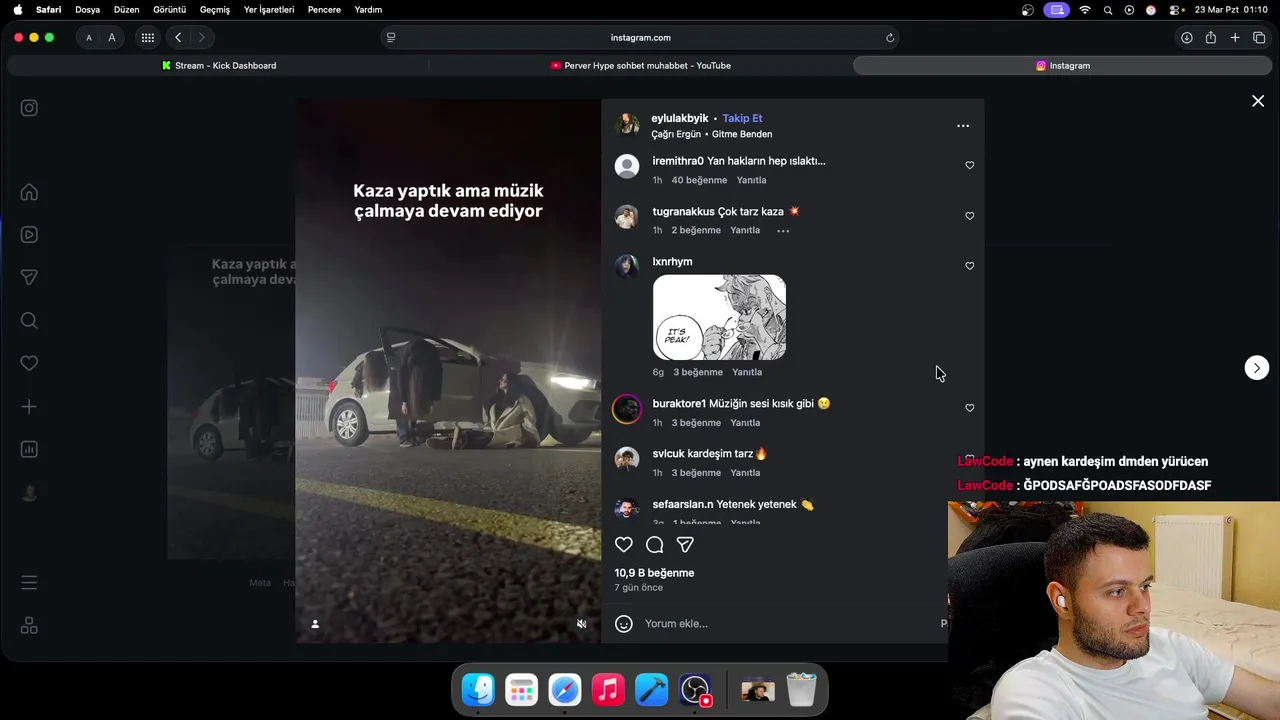This screenshot has height=720, width=1280.
Task: Open Düzen menu
Action: tap(127, 10)
